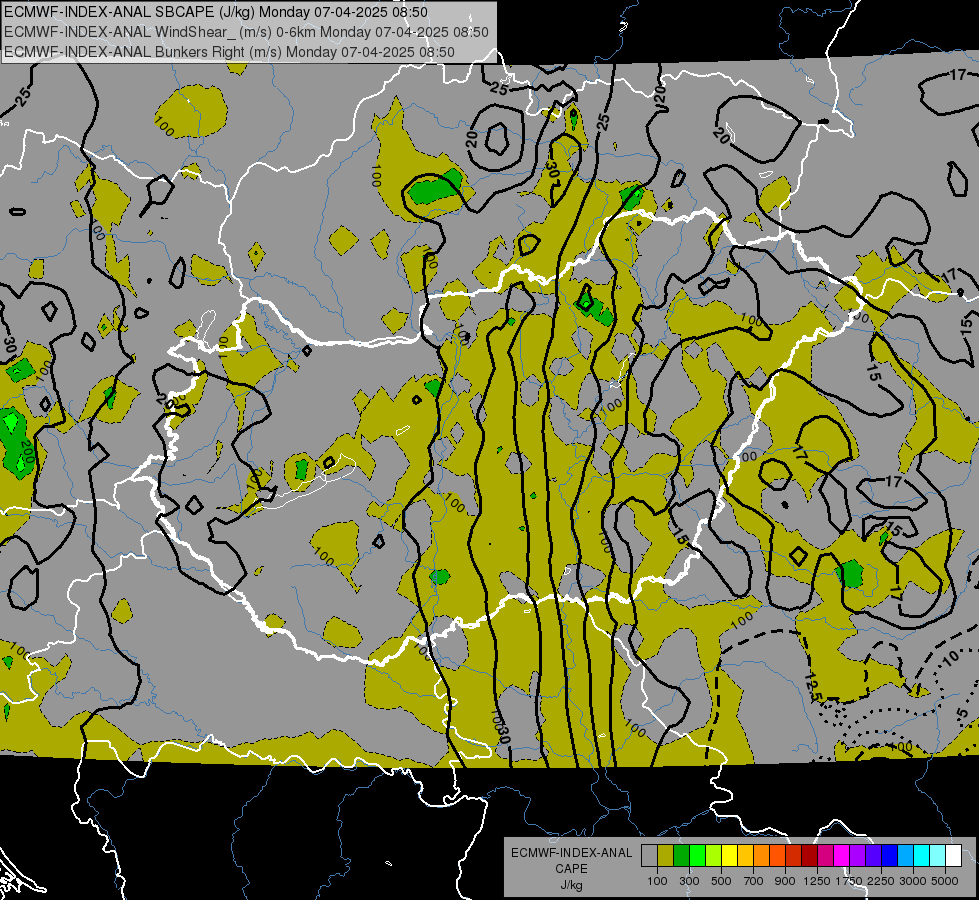Click the legend tick label 1750

(x=849, y=881)
